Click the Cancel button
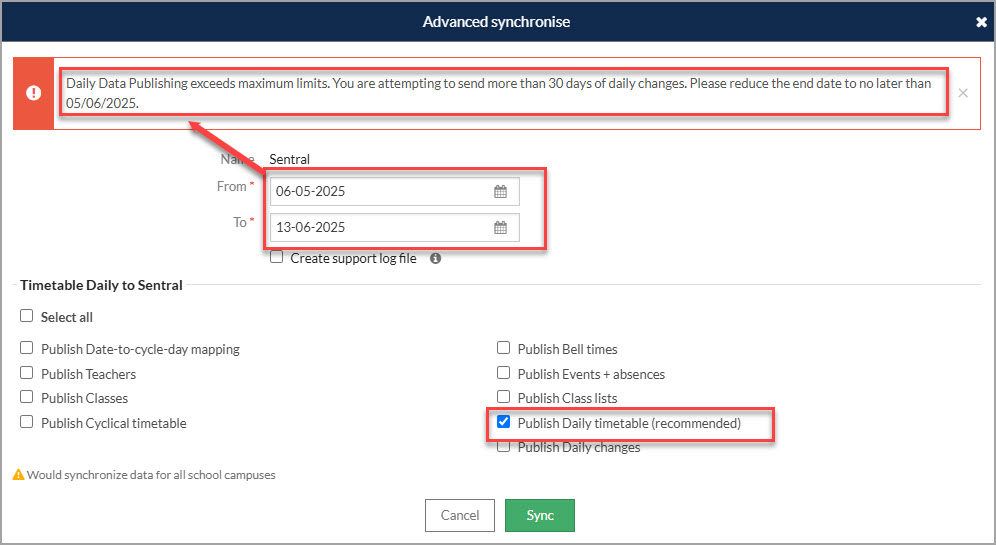Image resolution: width=996 pixels, height=545 pixels. (x=460, y=515)
